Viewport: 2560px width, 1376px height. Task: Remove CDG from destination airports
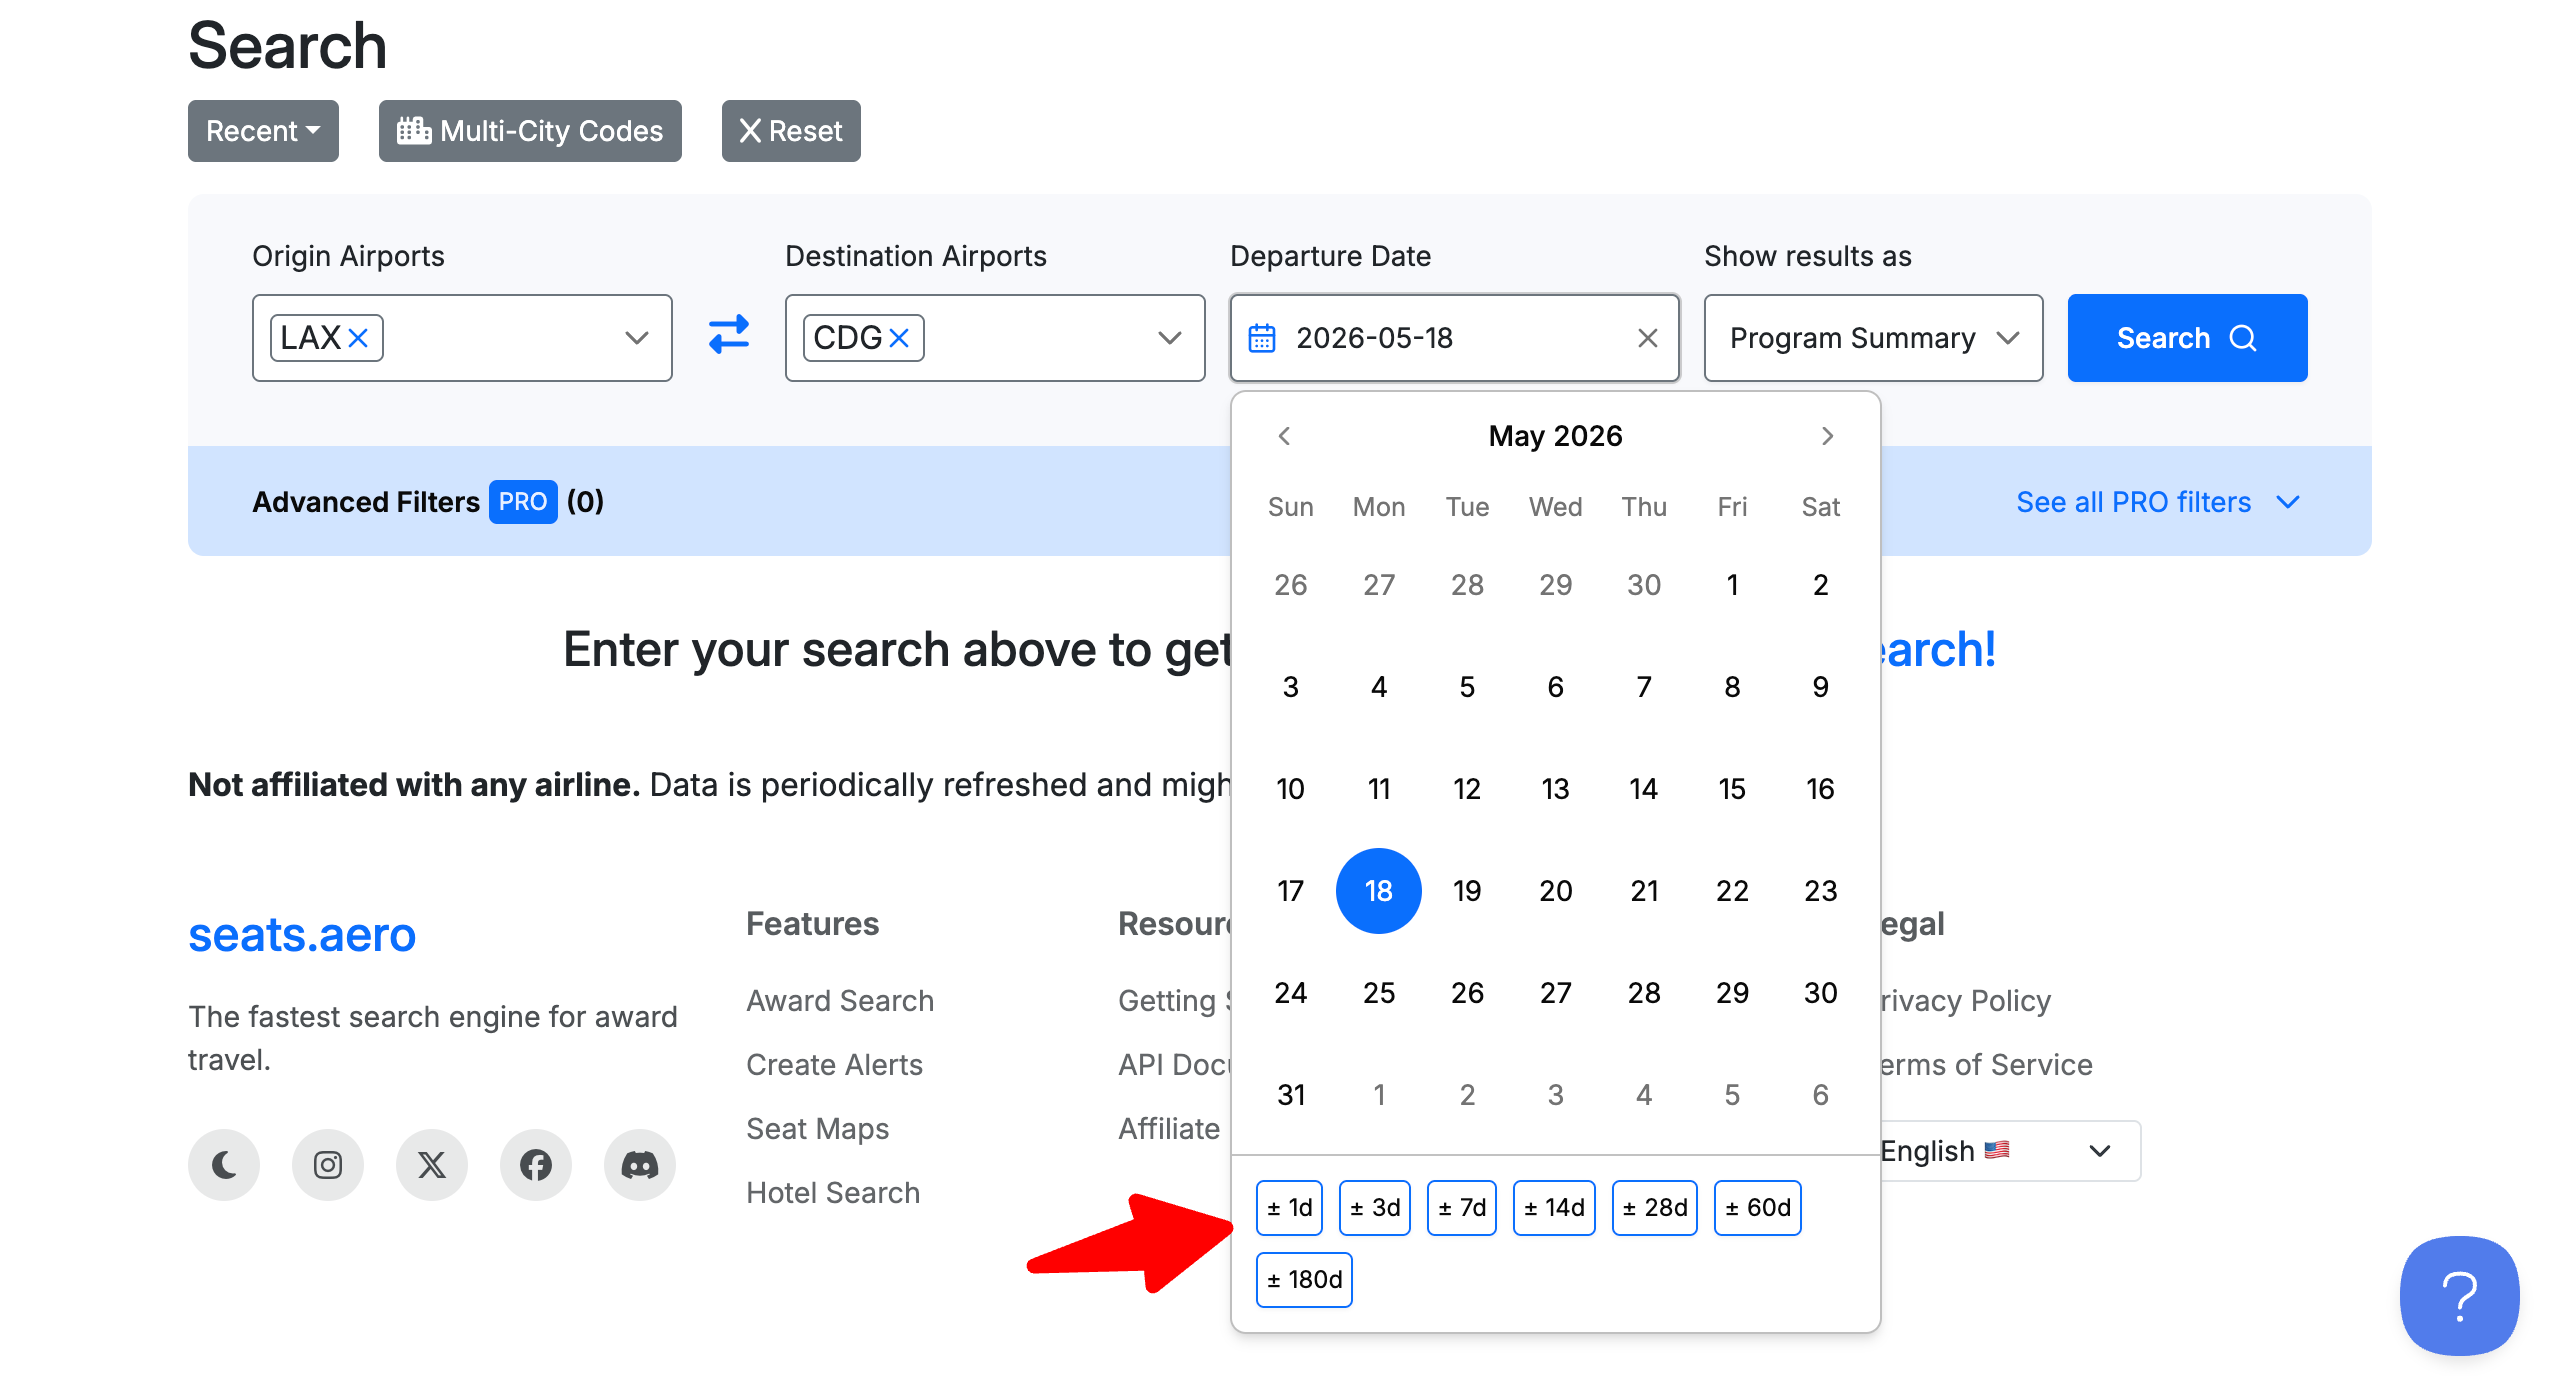899,338
